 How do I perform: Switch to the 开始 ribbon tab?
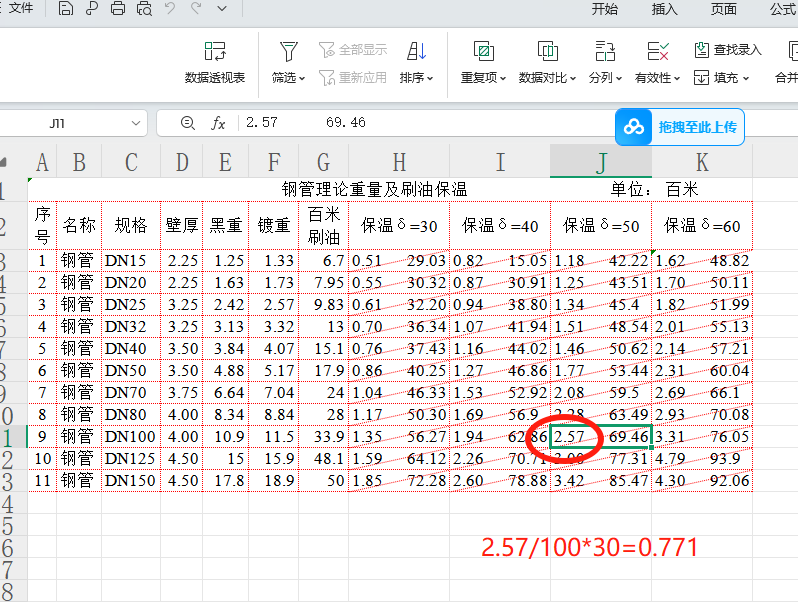click(605, 9)
